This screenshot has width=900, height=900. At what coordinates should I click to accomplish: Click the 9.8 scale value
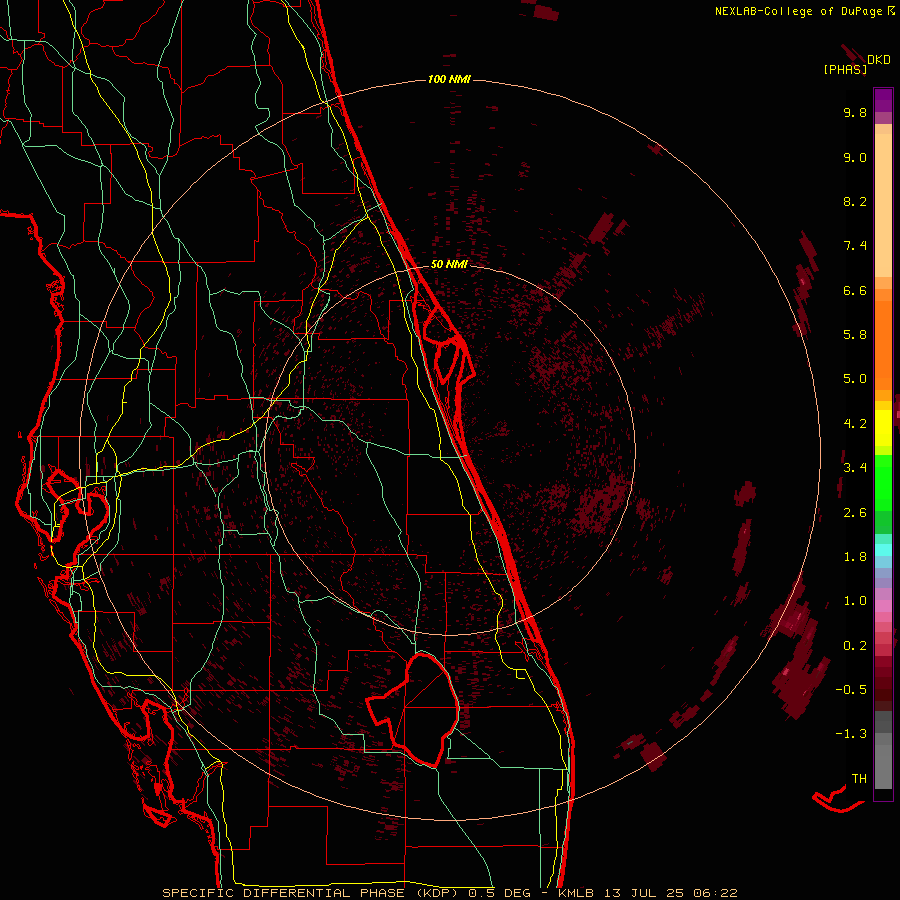point(855,112)
